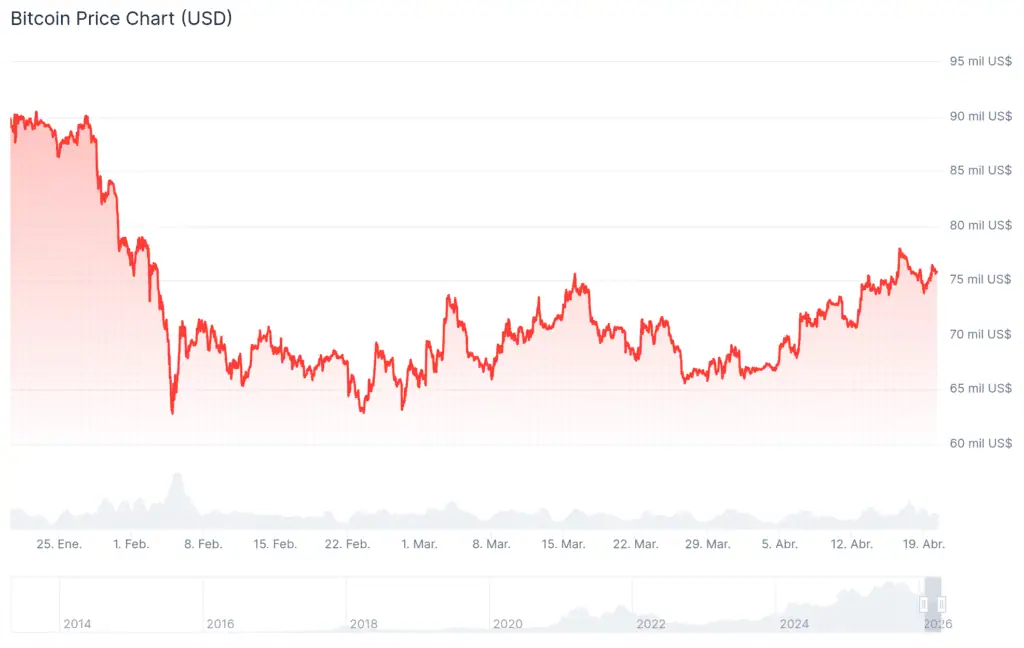Click the 60 mil US$ axis label
This screenshot has width=1024, height=648.
(x=980, y=443)
